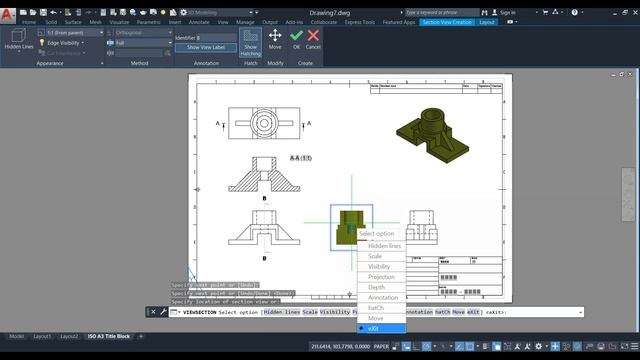640x360 pixels.
Task: Select the ISO A3 Title Block layout tab
Action: click(109, 336)
